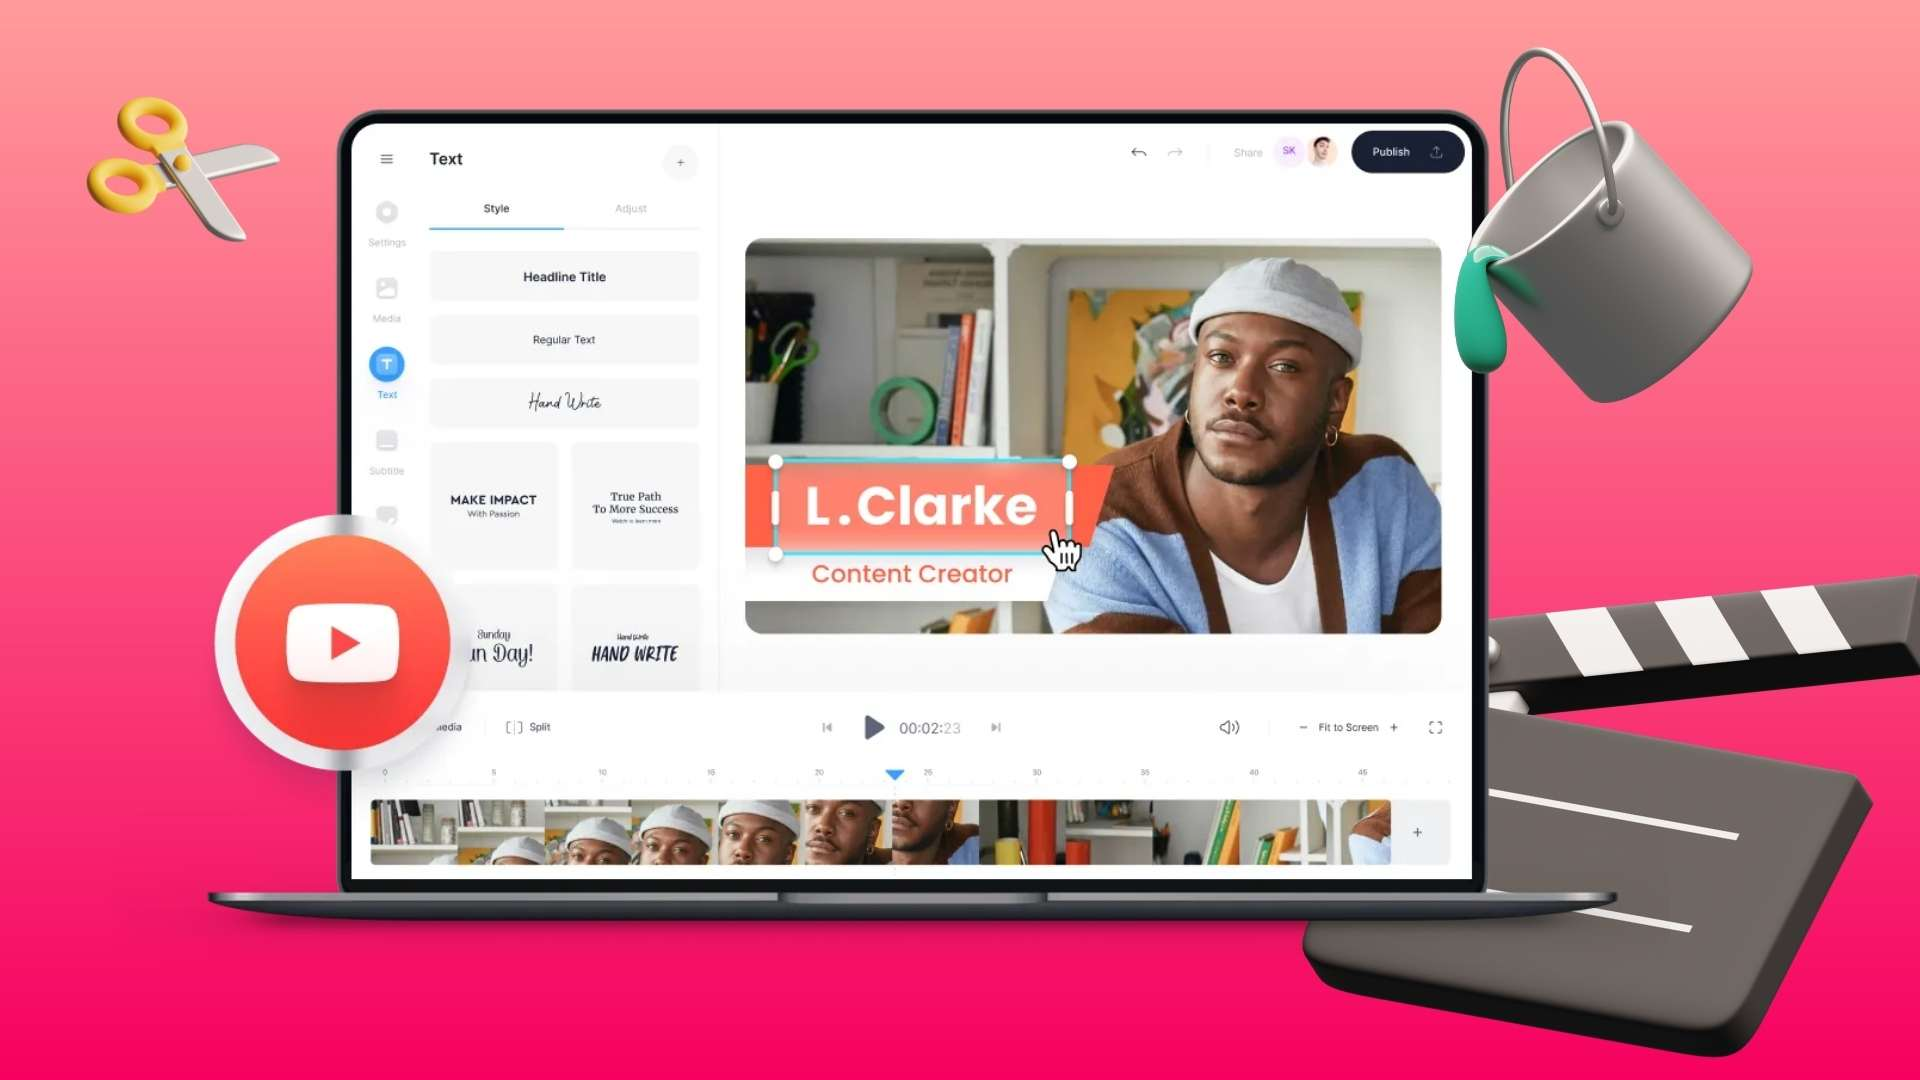1920x1080 pixels.
Task: Select the Adjust tab in Text panel
Action: coord(630,208)
